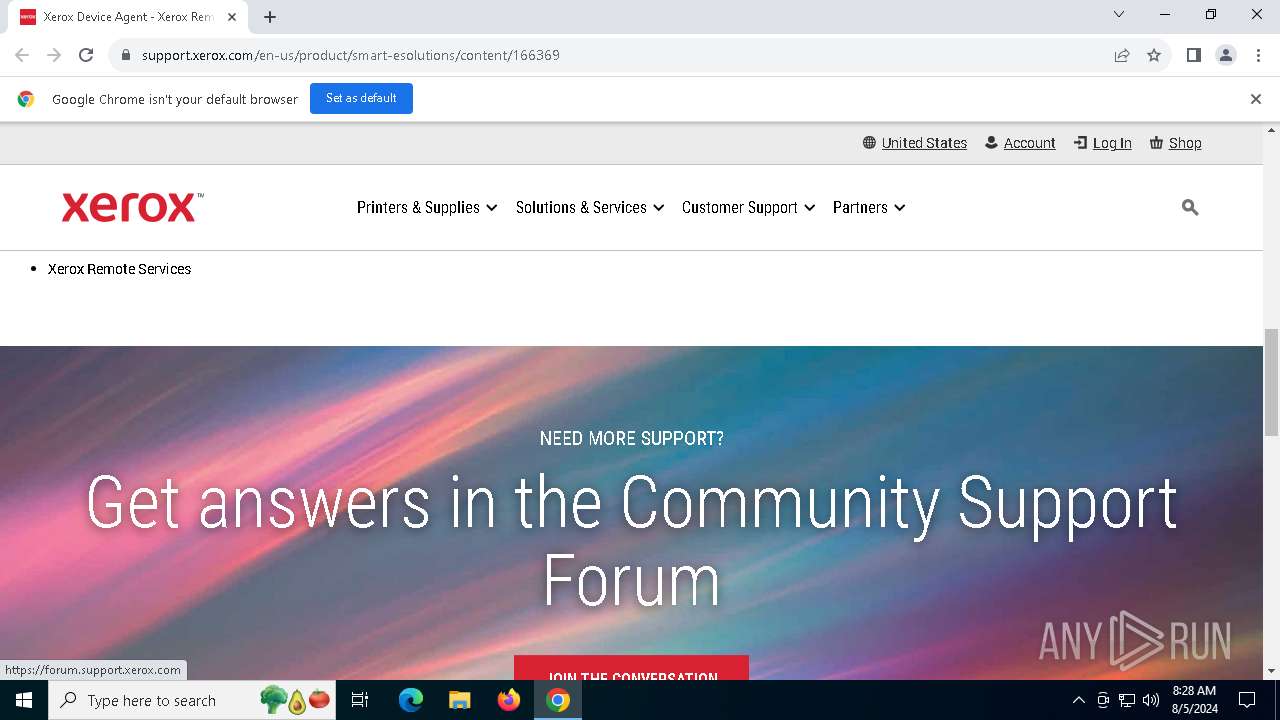Open the Windows Start menu
This screenshot has width=1280, height=720.
click(x=24, y=700)
